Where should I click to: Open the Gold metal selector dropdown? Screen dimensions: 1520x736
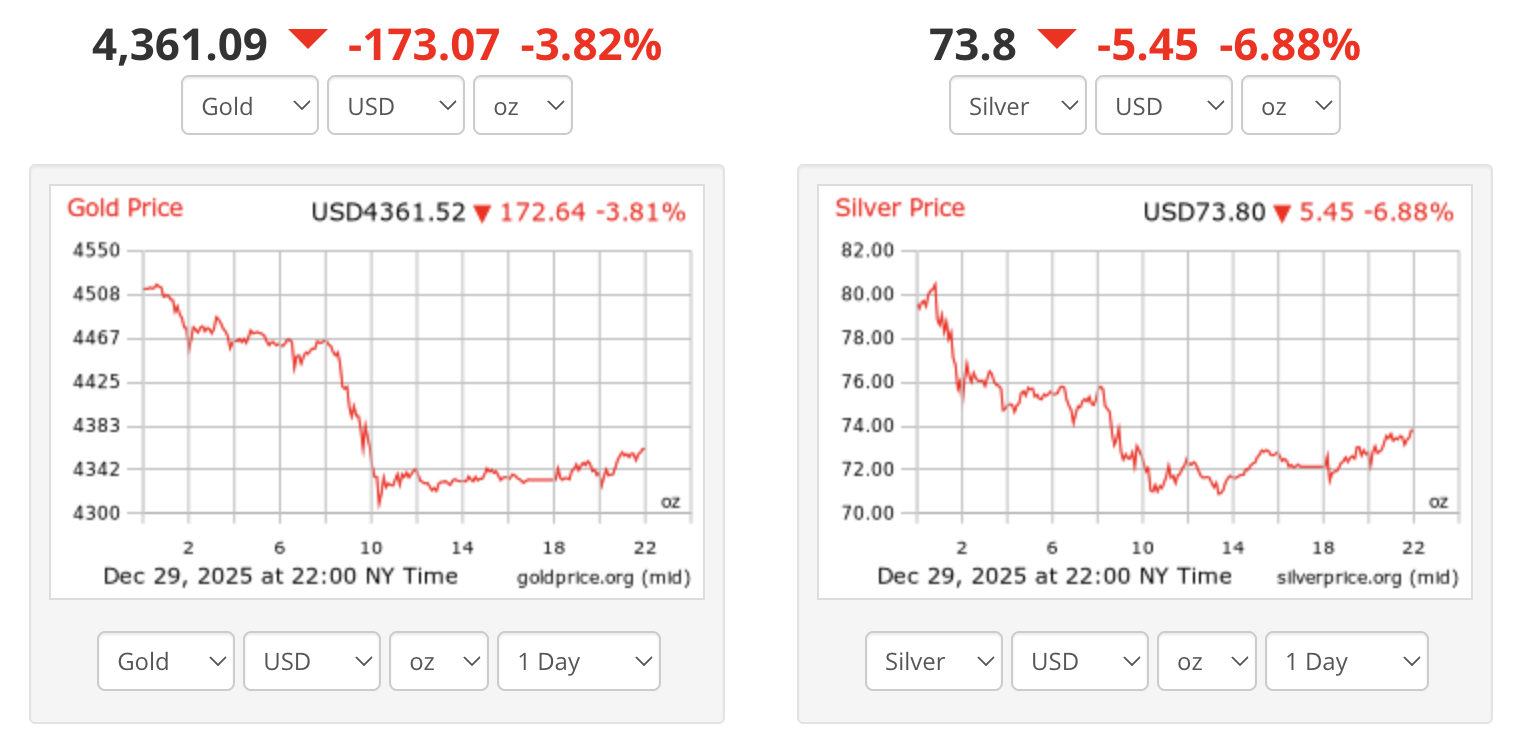(x=249, y=105)
